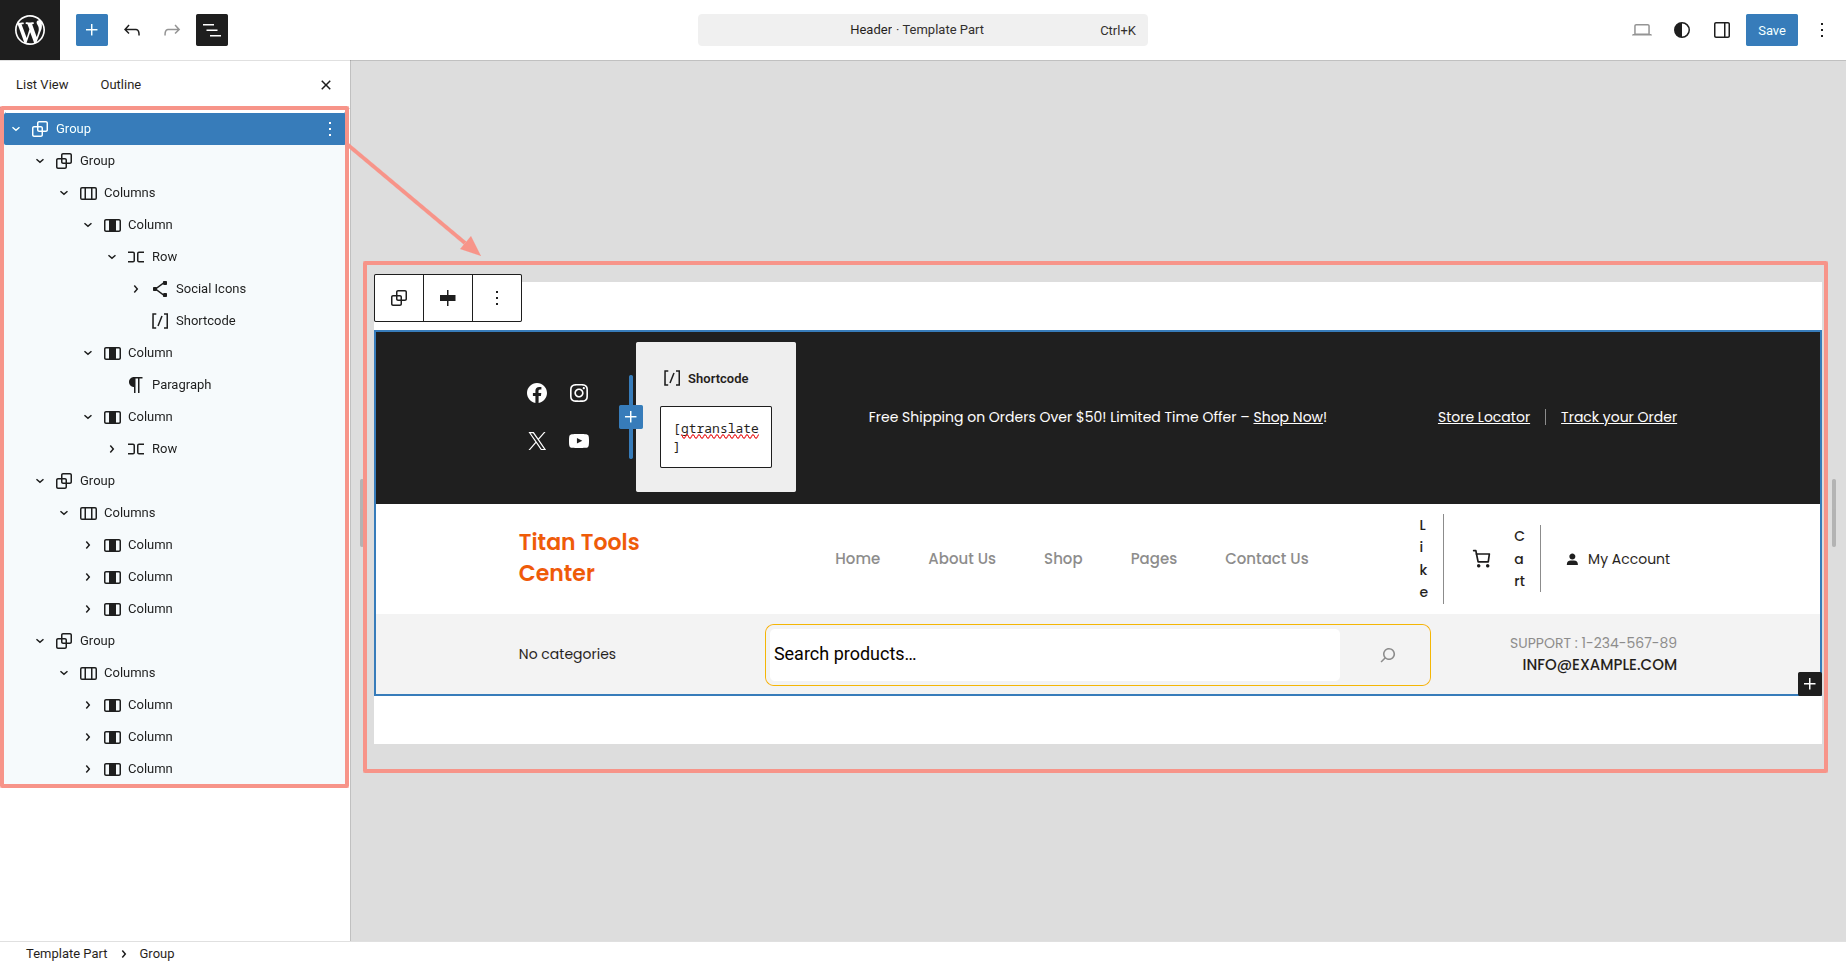This screenshot has width=1846, height=966.
Task: Open the block inserter plus button
Action: pos(91,30)
